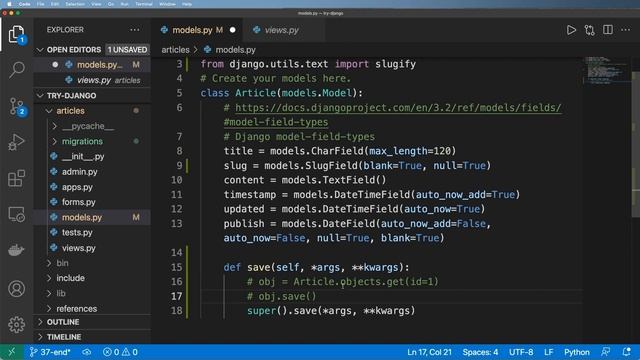The image size is (640, 360).
Task: Open tests.py in the file tree
Action: [x=92, y=232]
